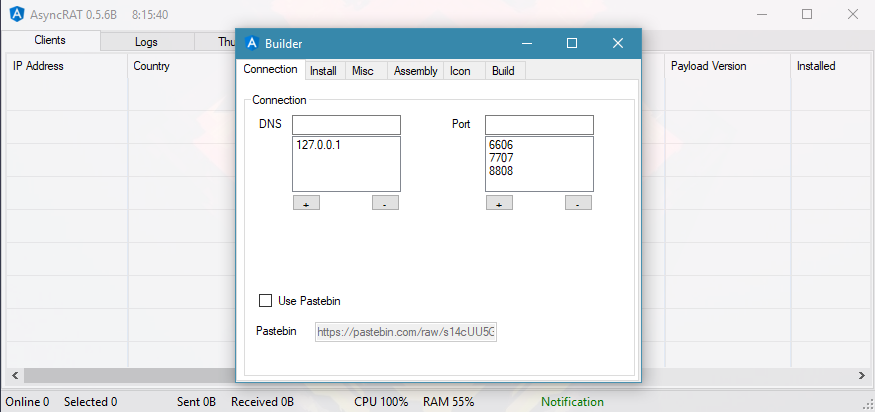Remove DNS entry with minus button
875x412 pixels.
tap(385, 203)
